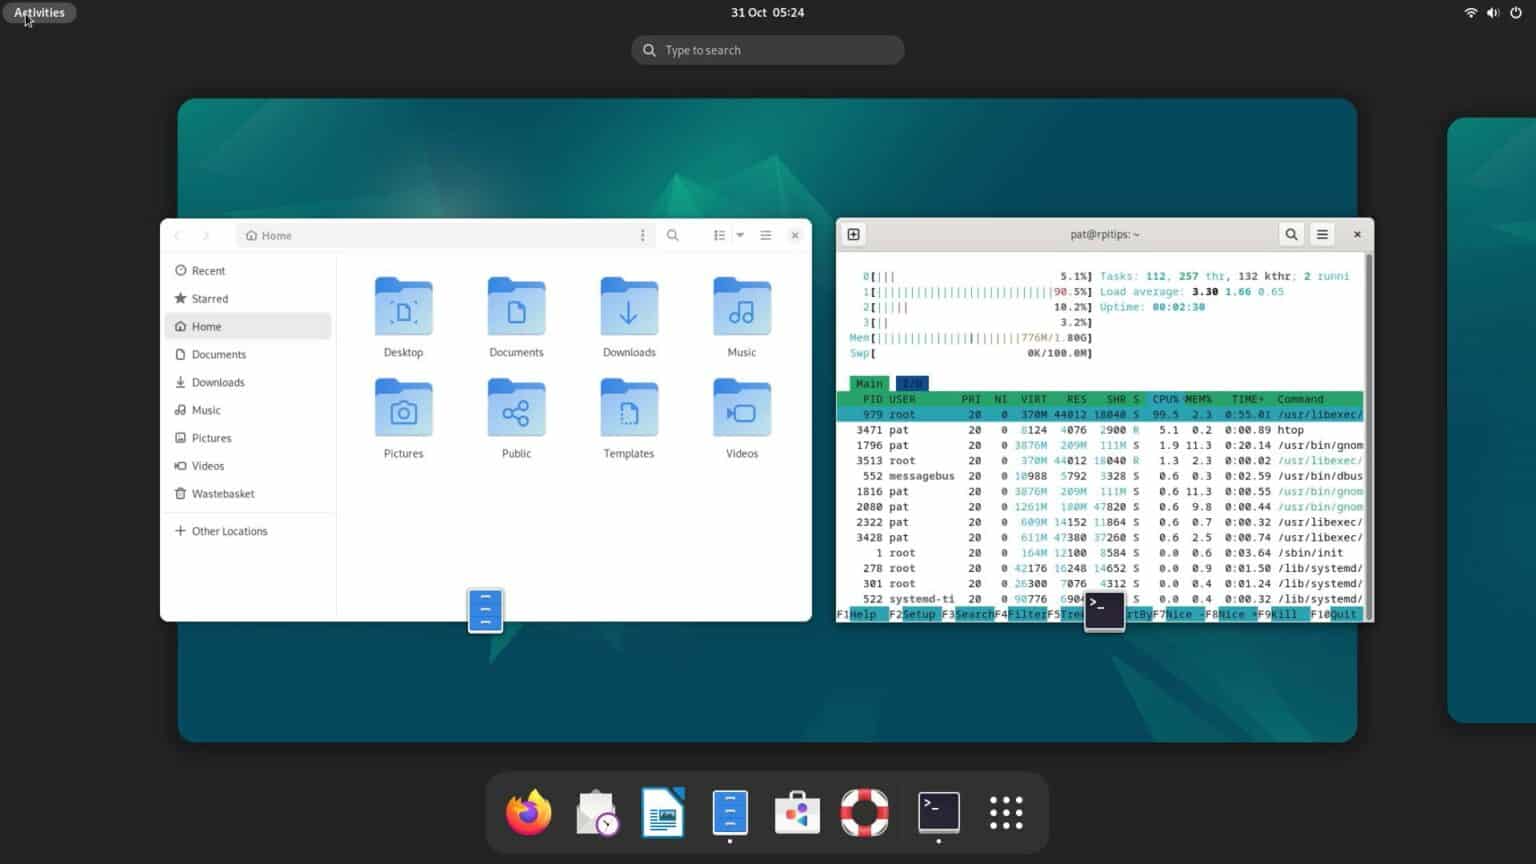This screenshot has width=1536, height=864.
Task: Show the applications grid
Action: [x=1004, y=813]
